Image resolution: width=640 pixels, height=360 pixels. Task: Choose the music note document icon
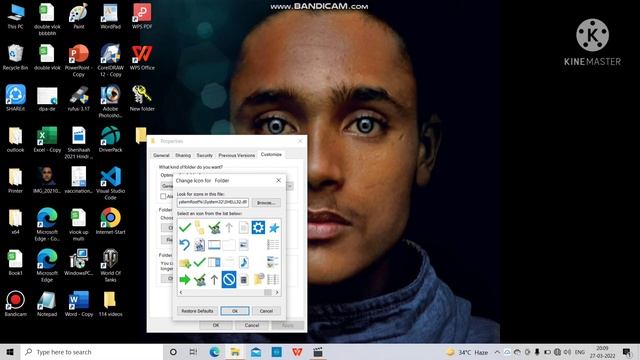coord(244,262)
